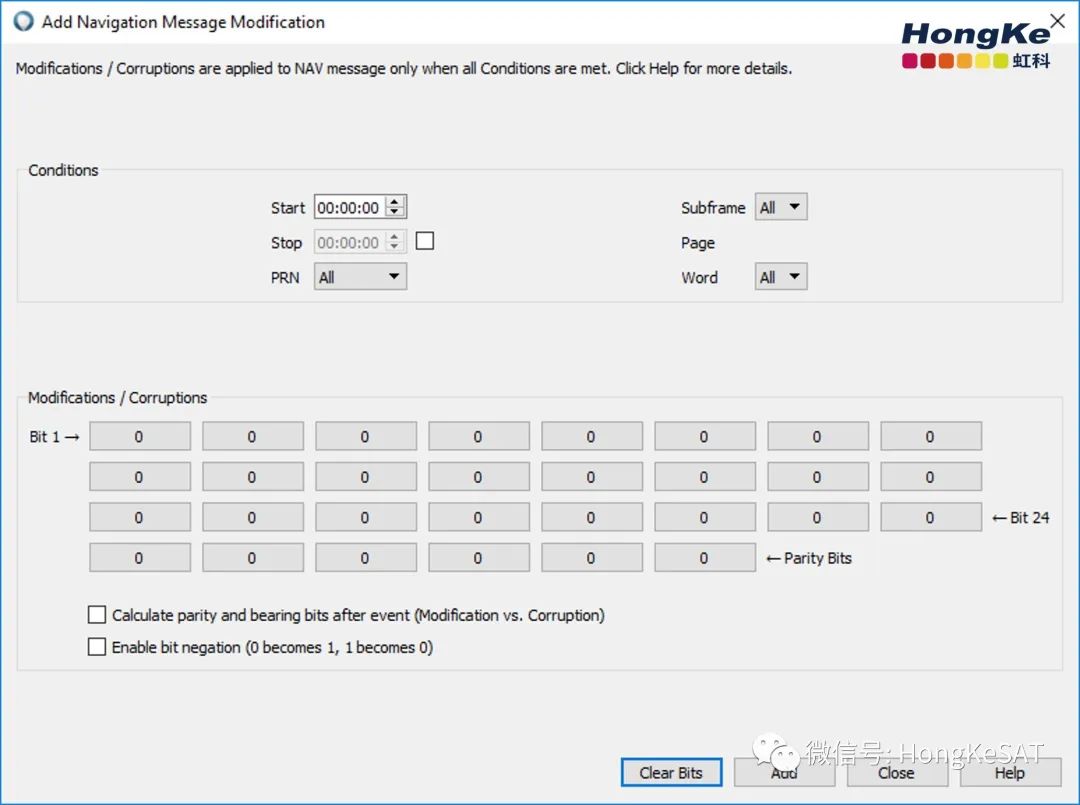
Task: Toggle bit 16, last in the second bit row
Action: [x=931, y=477]
